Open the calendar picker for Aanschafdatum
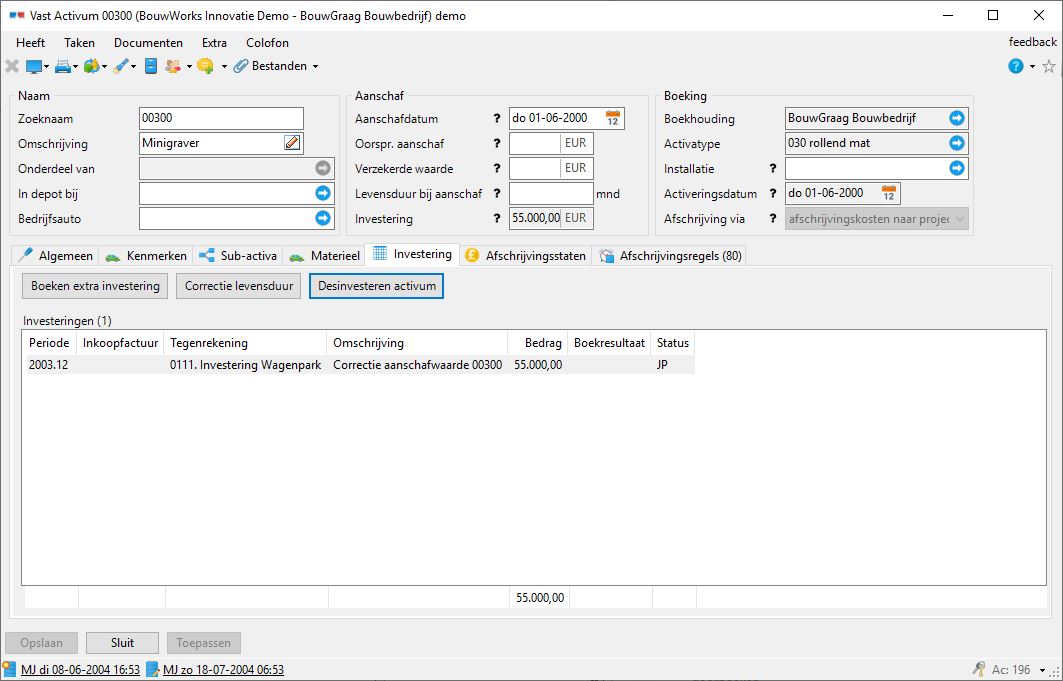Viewport: 1063px width, 681px height. click(x=613, y=118)
